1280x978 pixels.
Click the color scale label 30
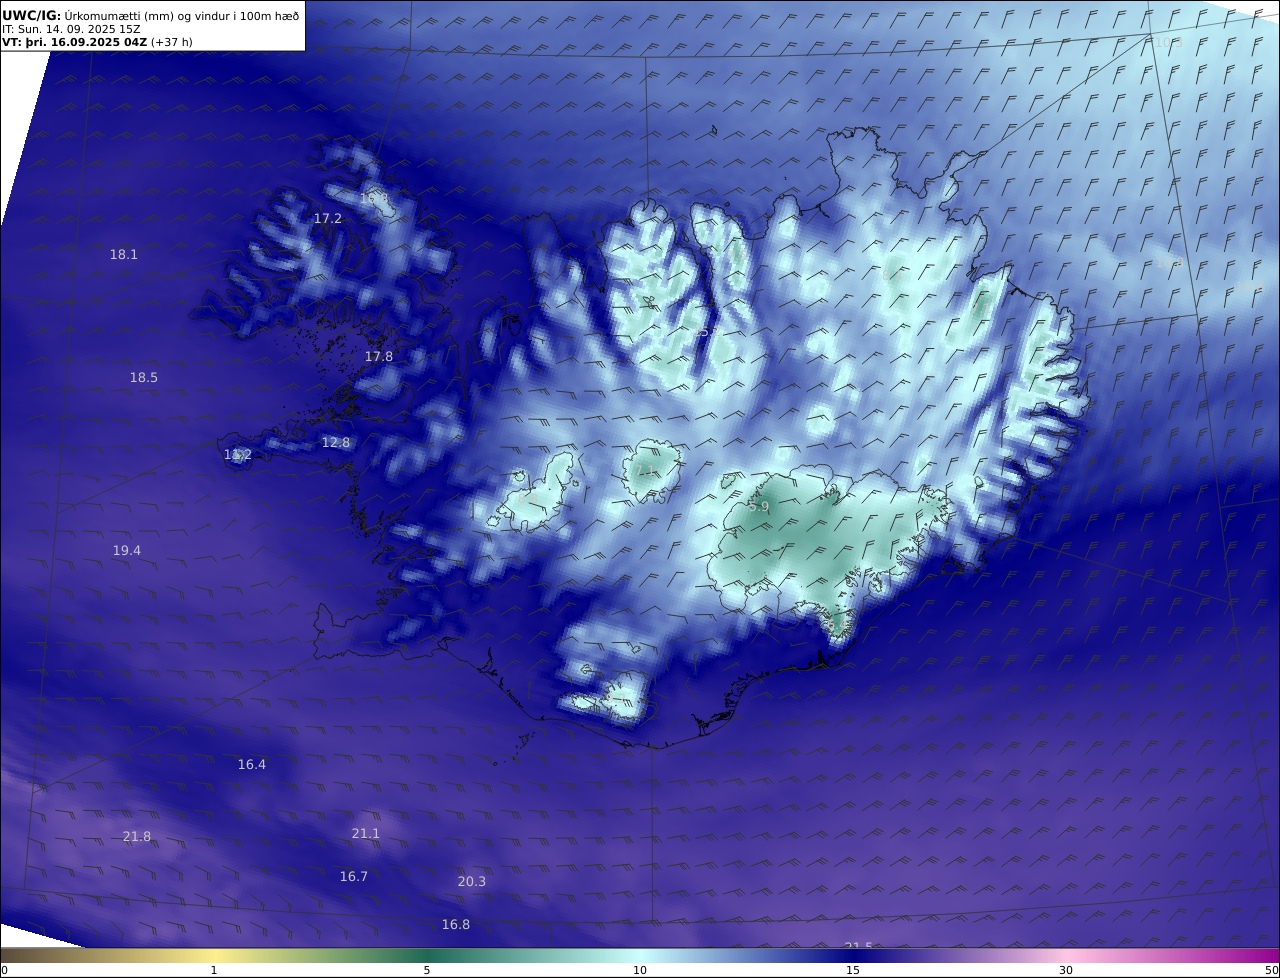pyautogui.click(x=1066, y=970)
